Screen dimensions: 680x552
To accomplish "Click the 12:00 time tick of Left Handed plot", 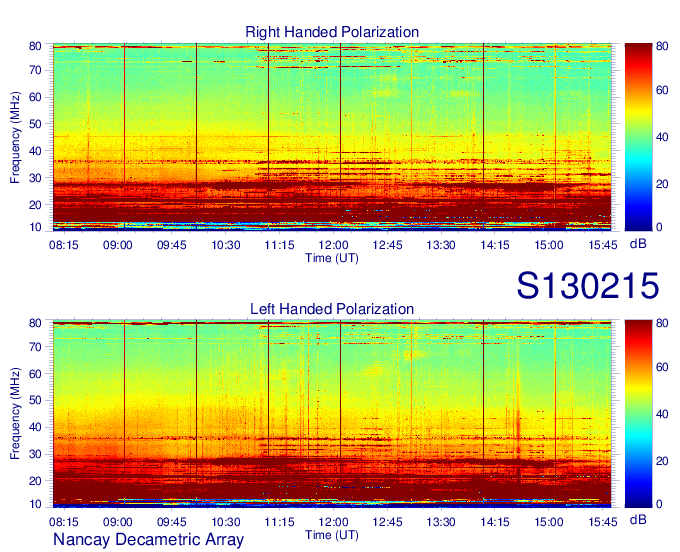I will tap(333, 522).
